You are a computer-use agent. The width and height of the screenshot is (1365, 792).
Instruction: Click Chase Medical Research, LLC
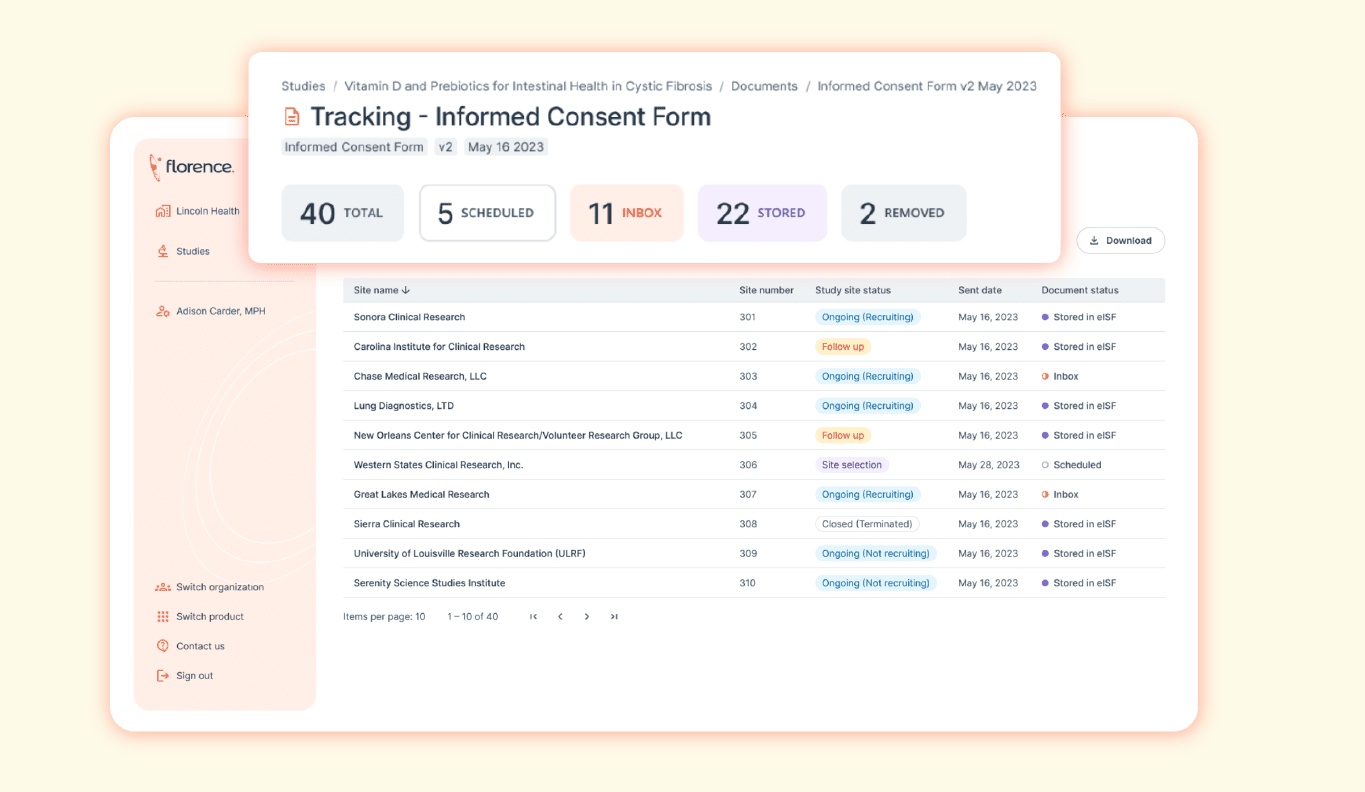click(x=420, y=376)
